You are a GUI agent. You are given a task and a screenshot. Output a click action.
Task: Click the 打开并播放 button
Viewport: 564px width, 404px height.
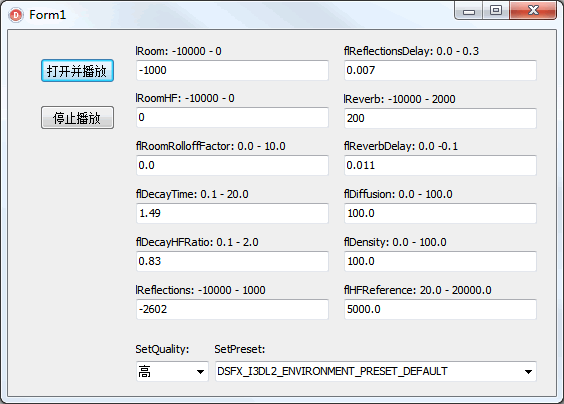77,71
